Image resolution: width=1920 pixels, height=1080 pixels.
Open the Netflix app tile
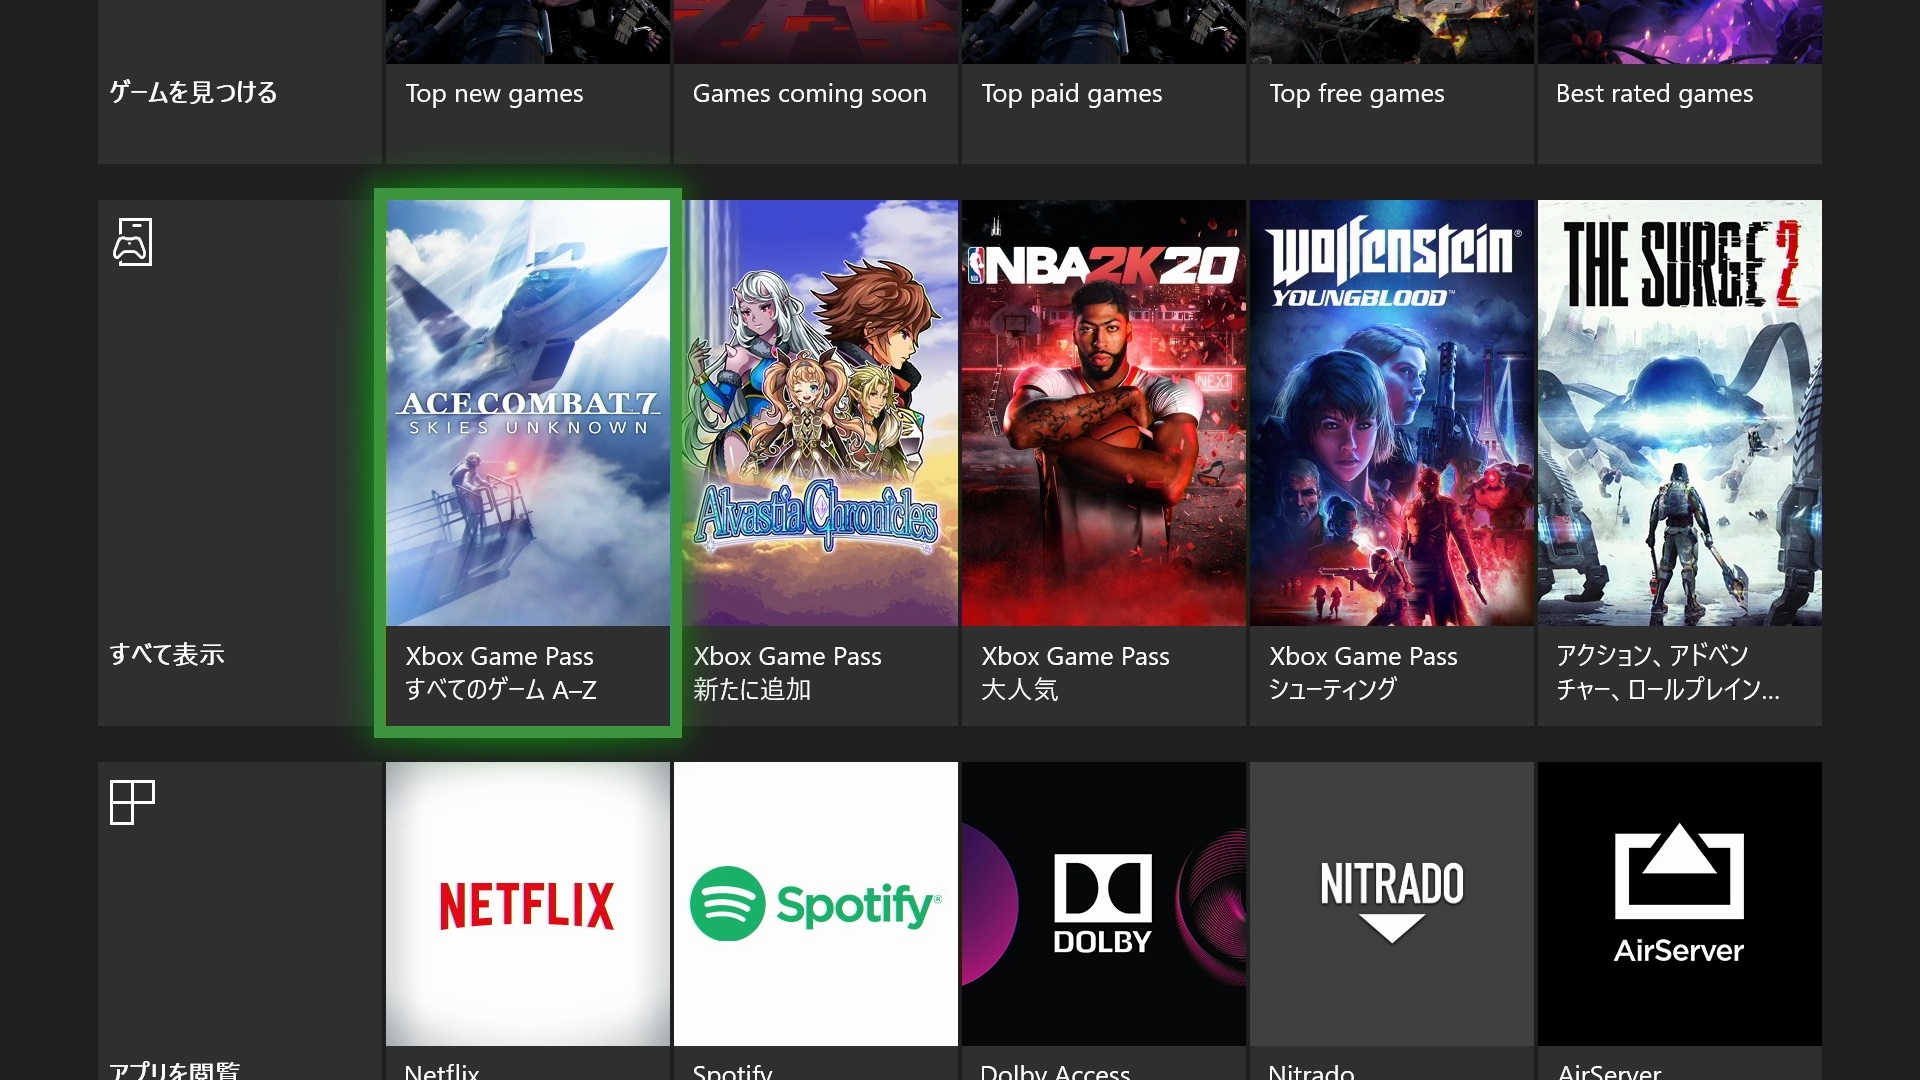coord(527,904)
